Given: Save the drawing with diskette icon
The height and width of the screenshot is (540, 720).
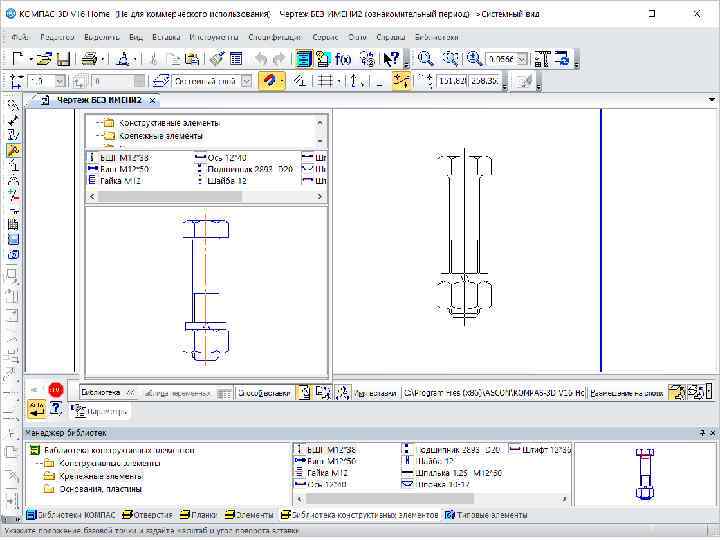Looking at the screenshot, I should click(x=63, y=59).
